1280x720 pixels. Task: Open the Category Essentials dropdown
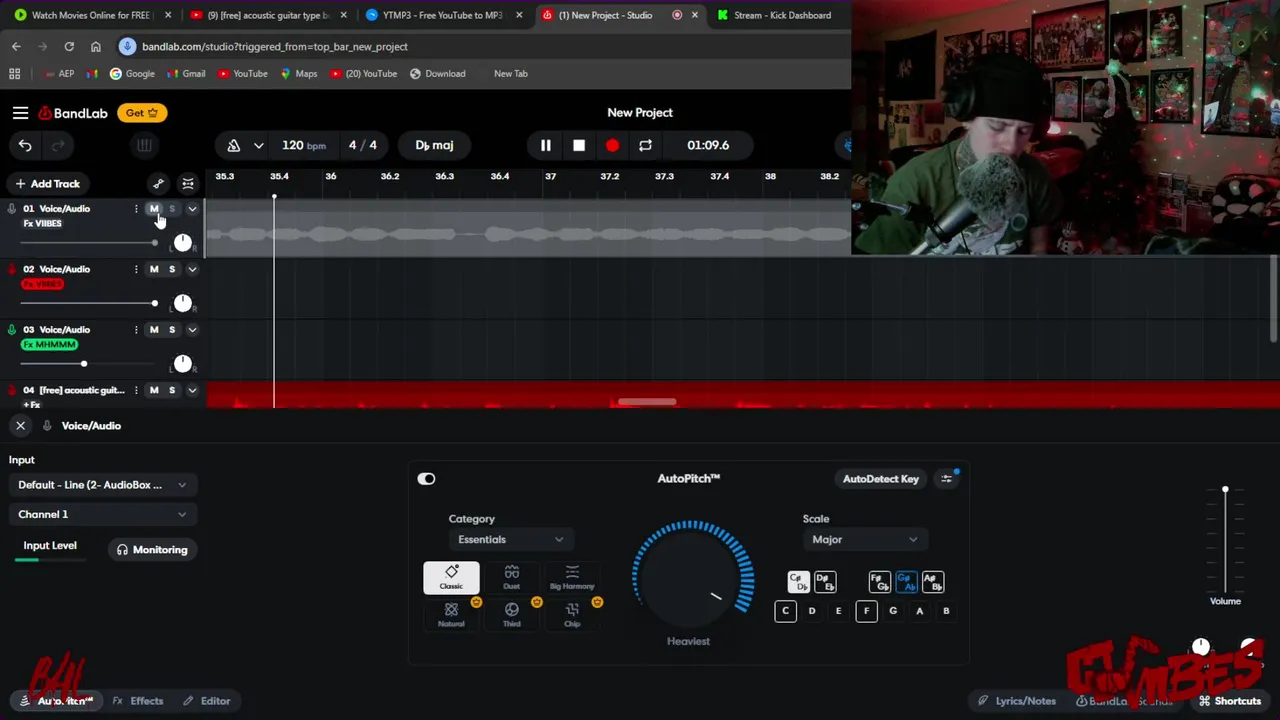(511, 540)
